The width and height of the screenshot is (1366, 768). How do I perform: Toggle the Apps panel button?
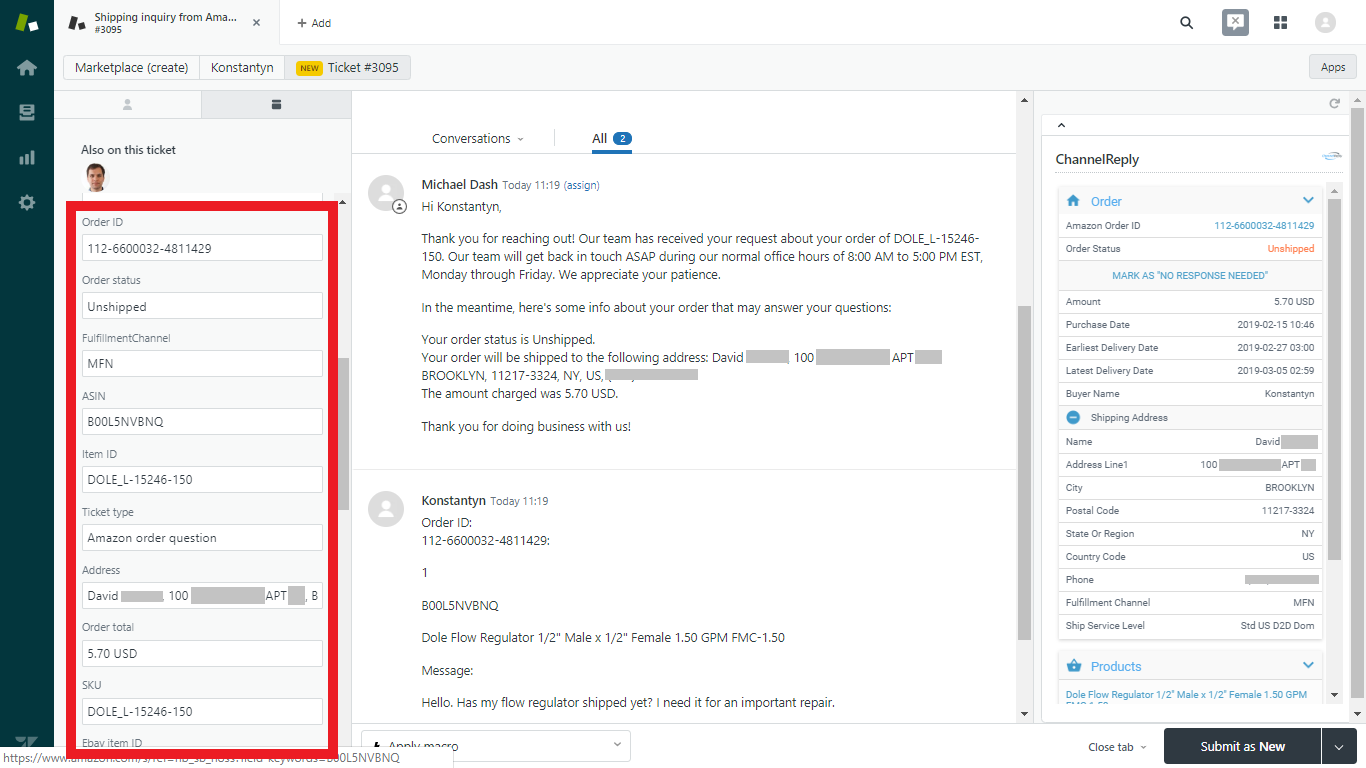1333,67
